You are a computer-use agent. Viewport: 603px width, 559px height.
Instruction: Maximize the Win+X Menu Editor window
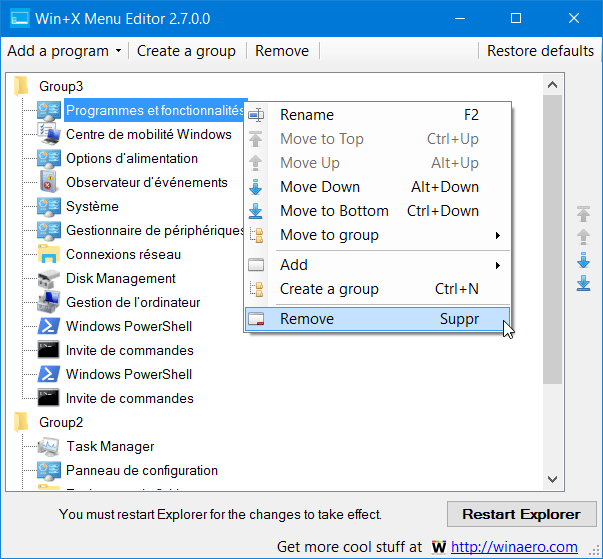[516, 18]
